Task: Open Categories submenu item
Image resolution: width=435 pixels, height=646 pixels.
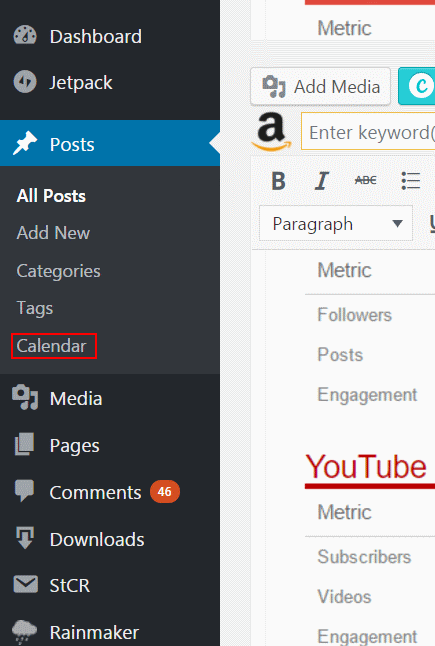Action: [58, 271]
